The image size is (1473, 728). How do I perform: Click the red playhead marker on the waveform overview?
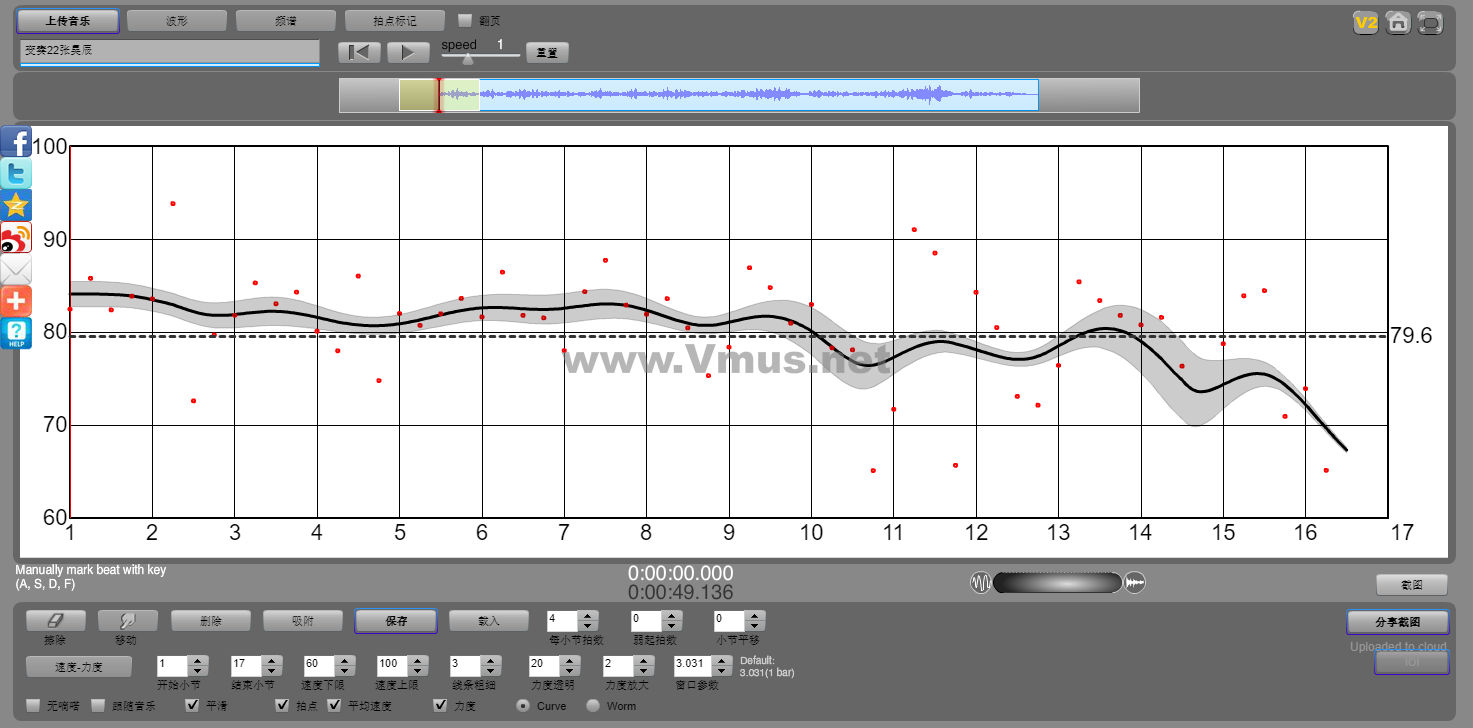point(438,95)
